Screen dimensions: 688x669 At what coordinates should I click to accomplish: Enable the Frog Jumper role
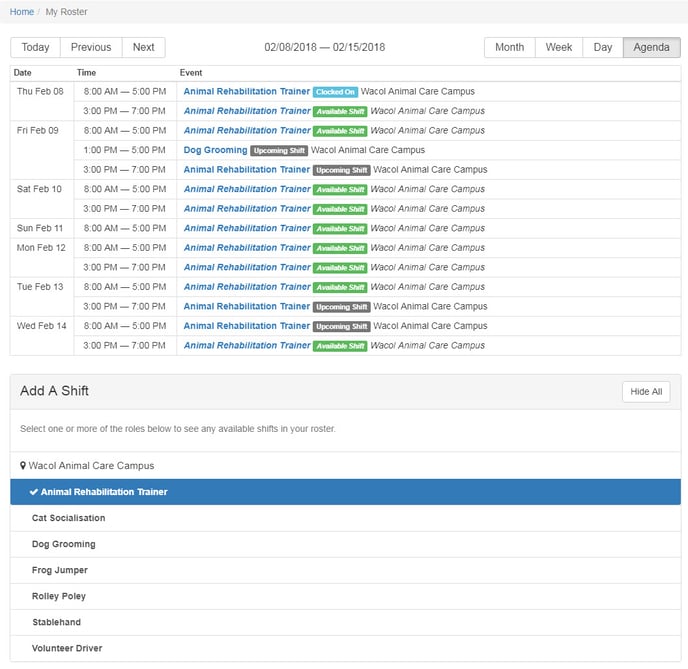coord(60,570)
